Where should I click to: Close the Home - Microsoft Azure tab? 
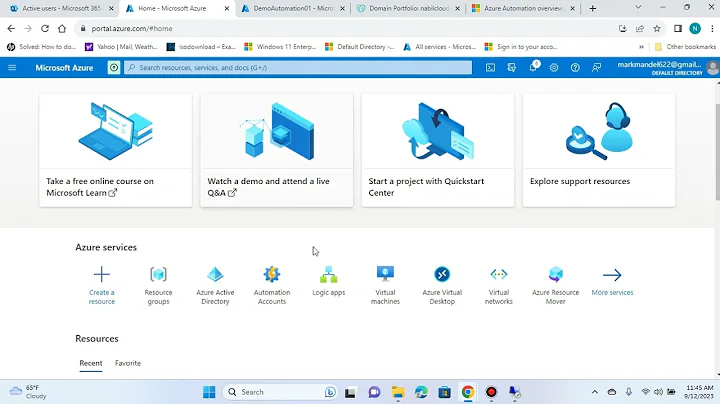pyautogui.click(x=226, y=8)
